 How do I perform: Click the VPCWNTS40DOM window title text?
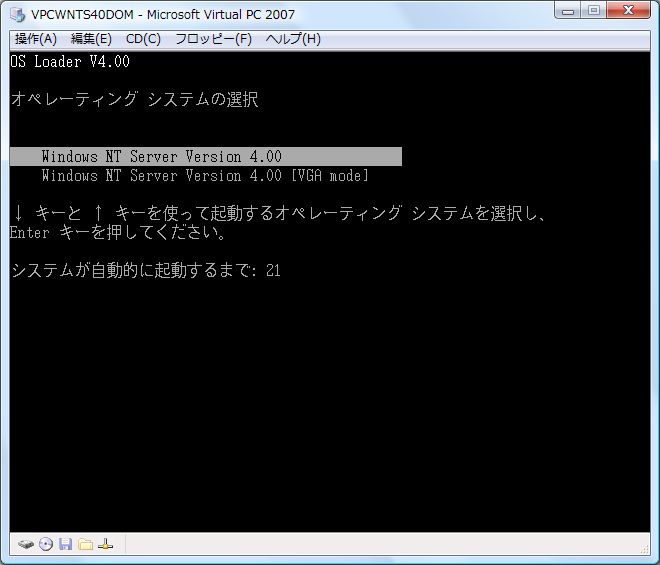click(163, 15)
